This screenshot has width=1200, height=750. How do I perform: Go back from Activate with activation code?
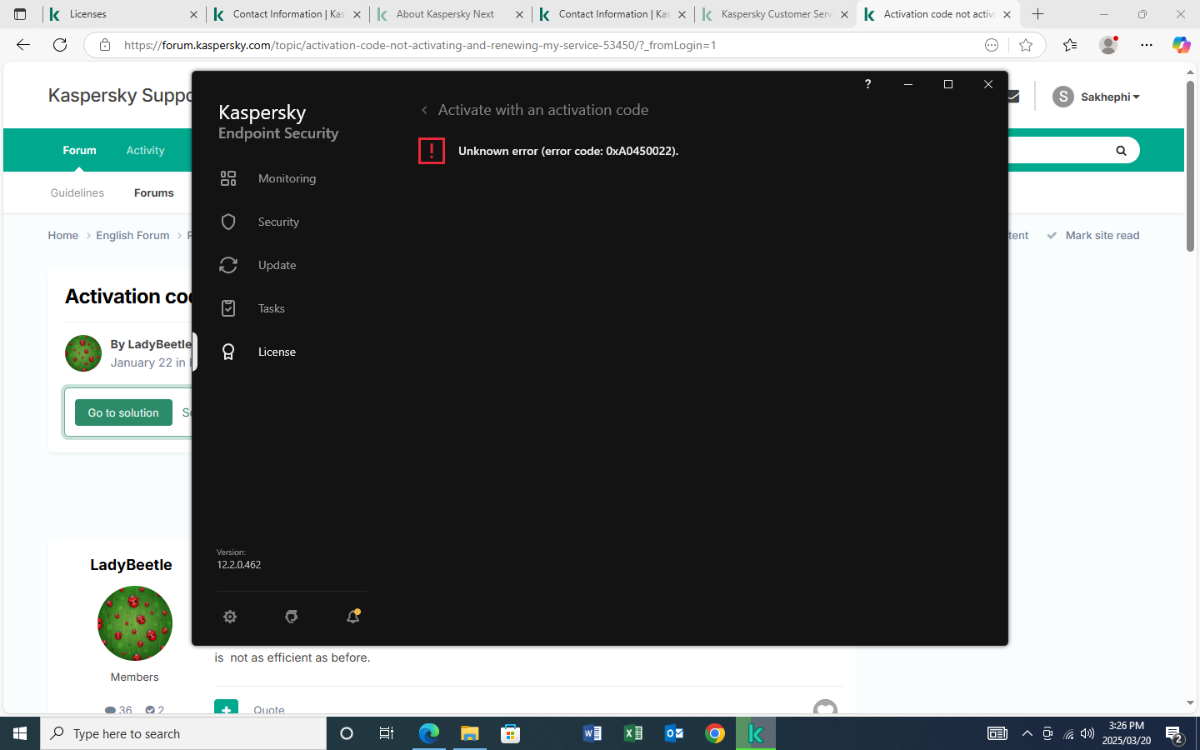point(424,110)
